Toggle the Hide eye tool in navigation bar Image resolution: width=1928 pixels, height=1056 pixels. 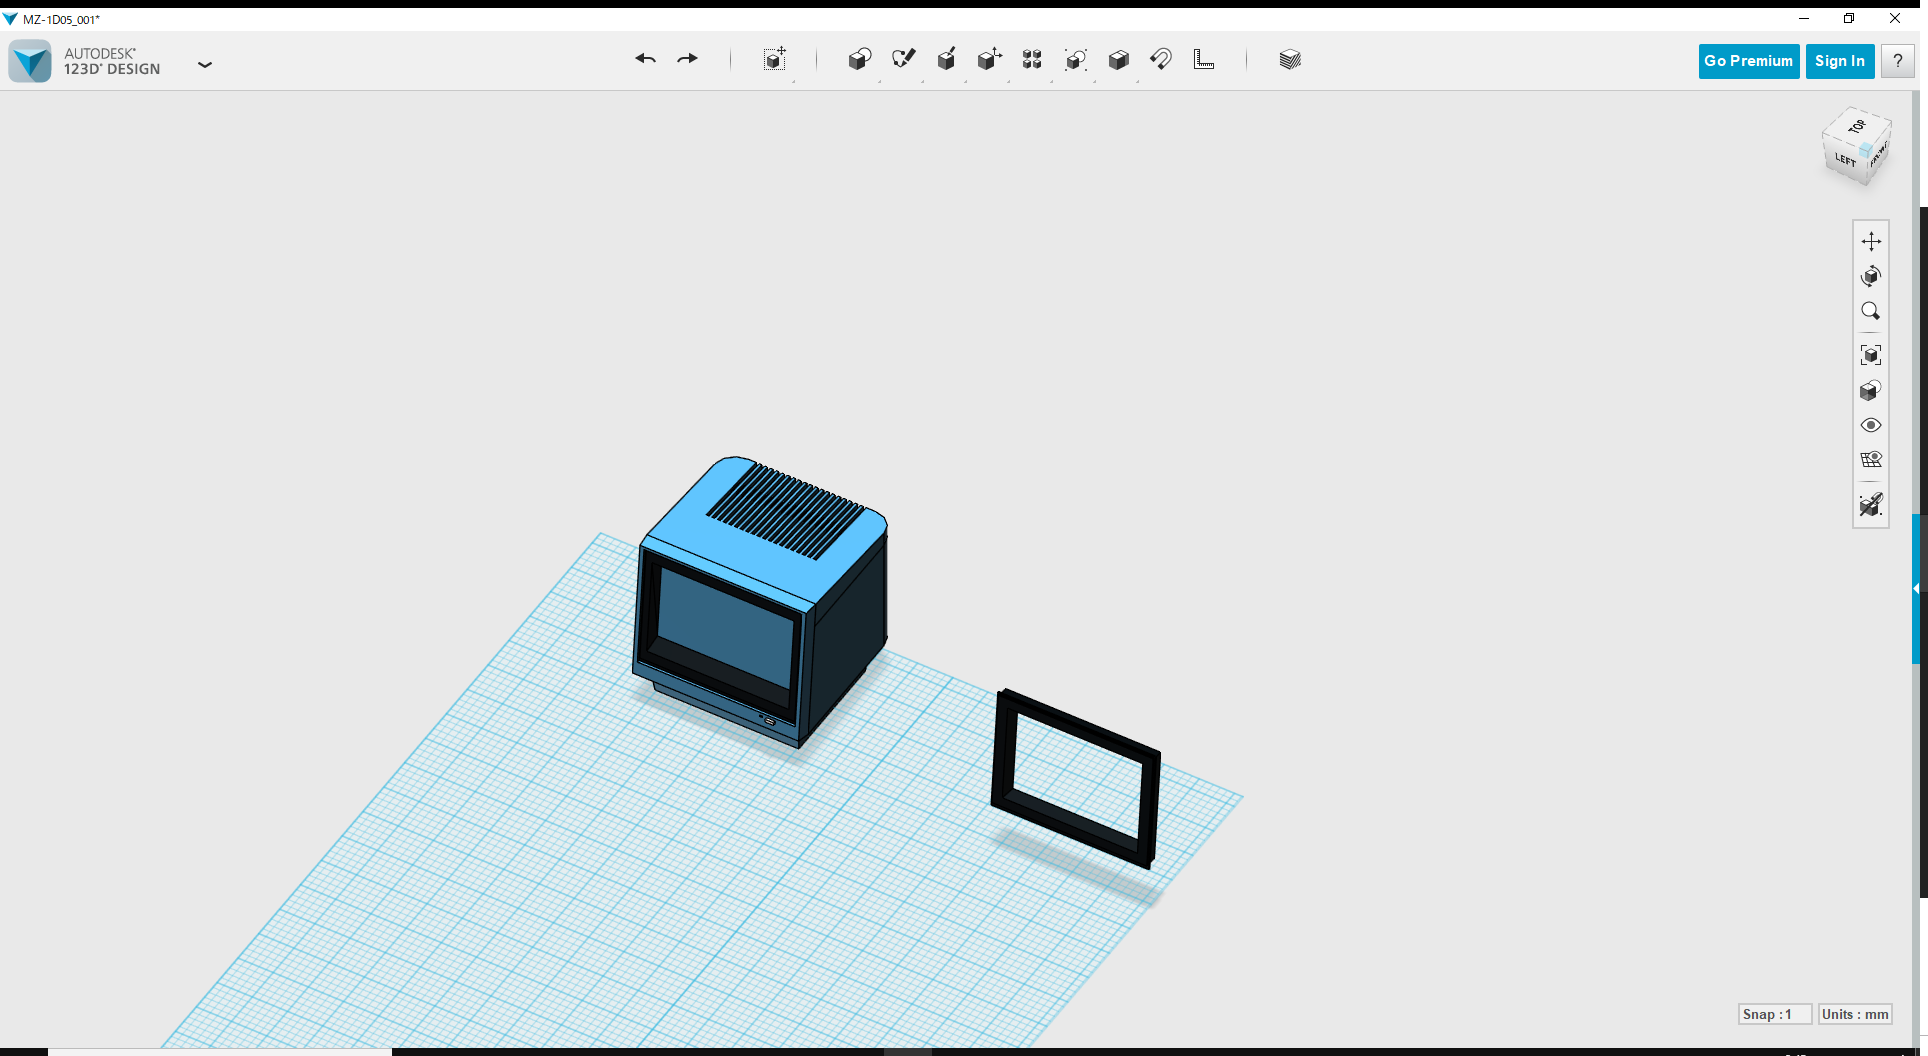1871,425
